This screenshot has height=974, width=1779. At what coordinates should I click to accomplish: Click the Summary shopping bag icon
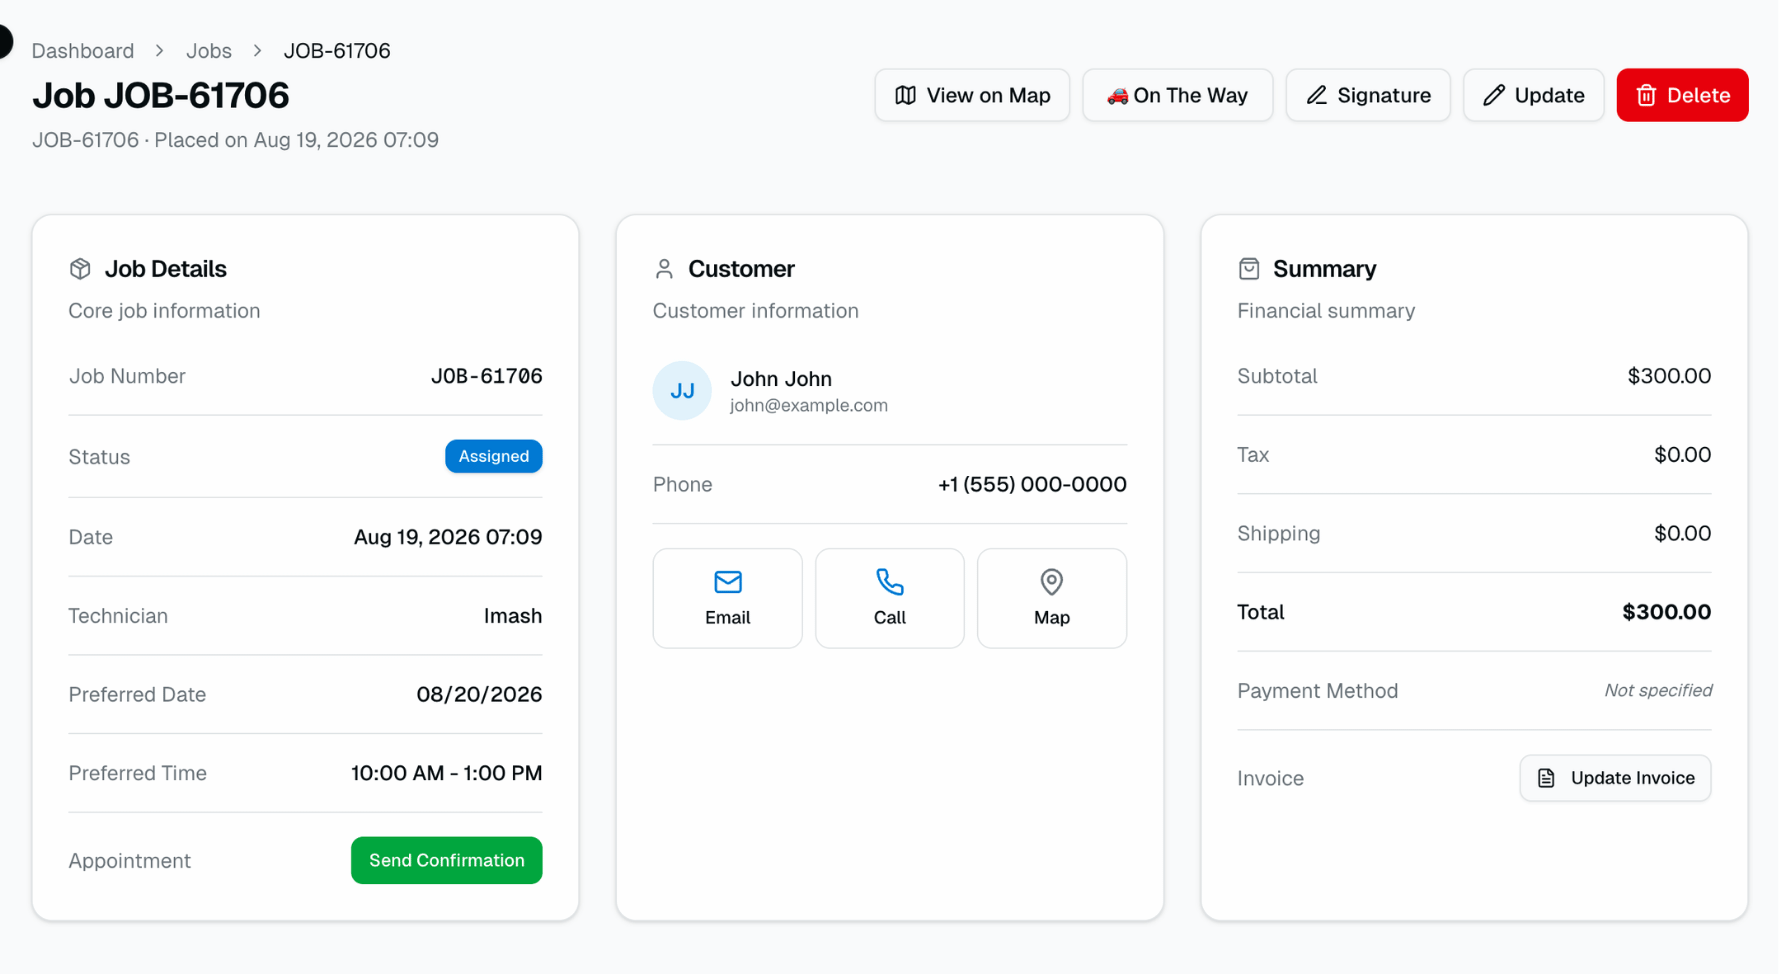[x=1249, y=269]
